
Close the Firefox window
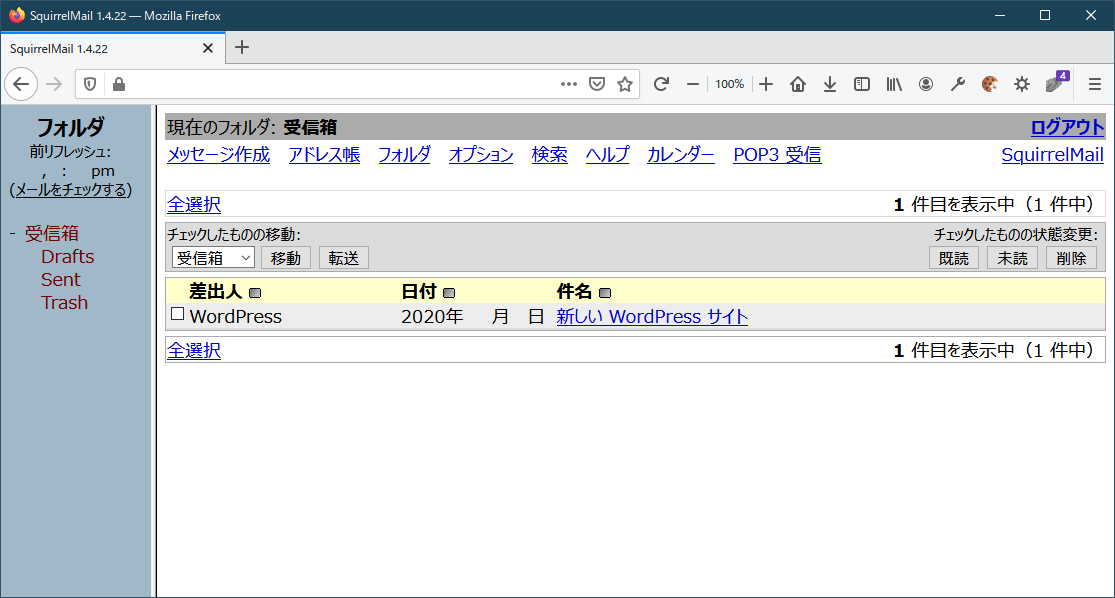tap(1091, 16)
